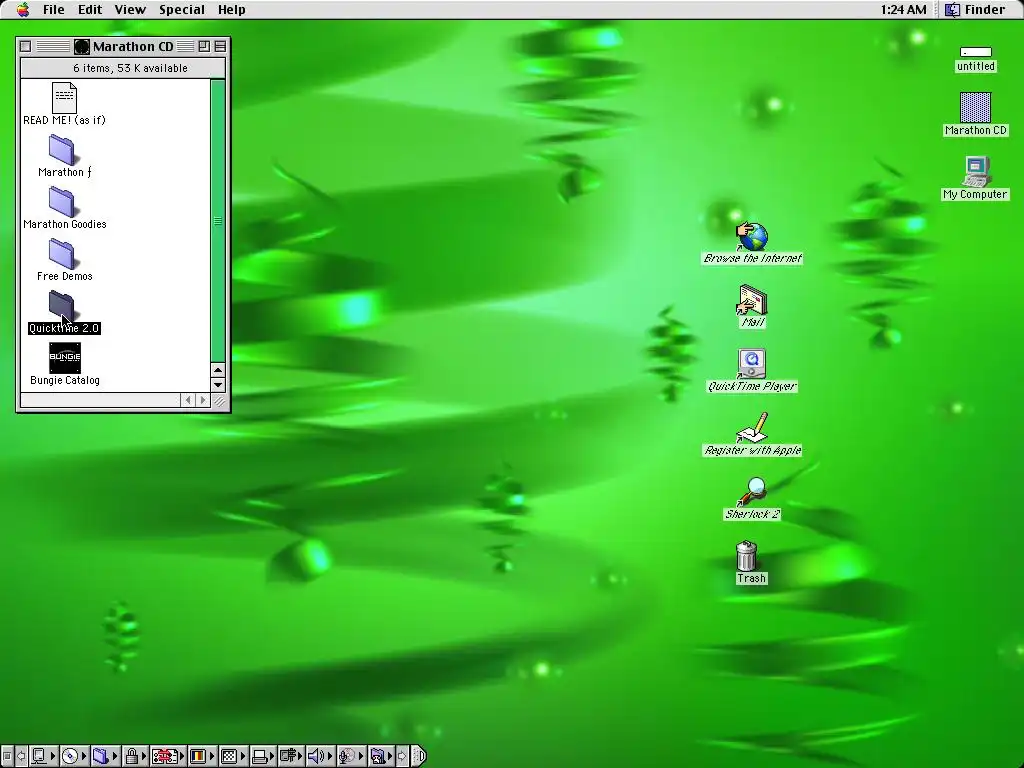The width and height of the screenshot is (1024, 768).
Task: Open the Special menu
Action: 182,10
